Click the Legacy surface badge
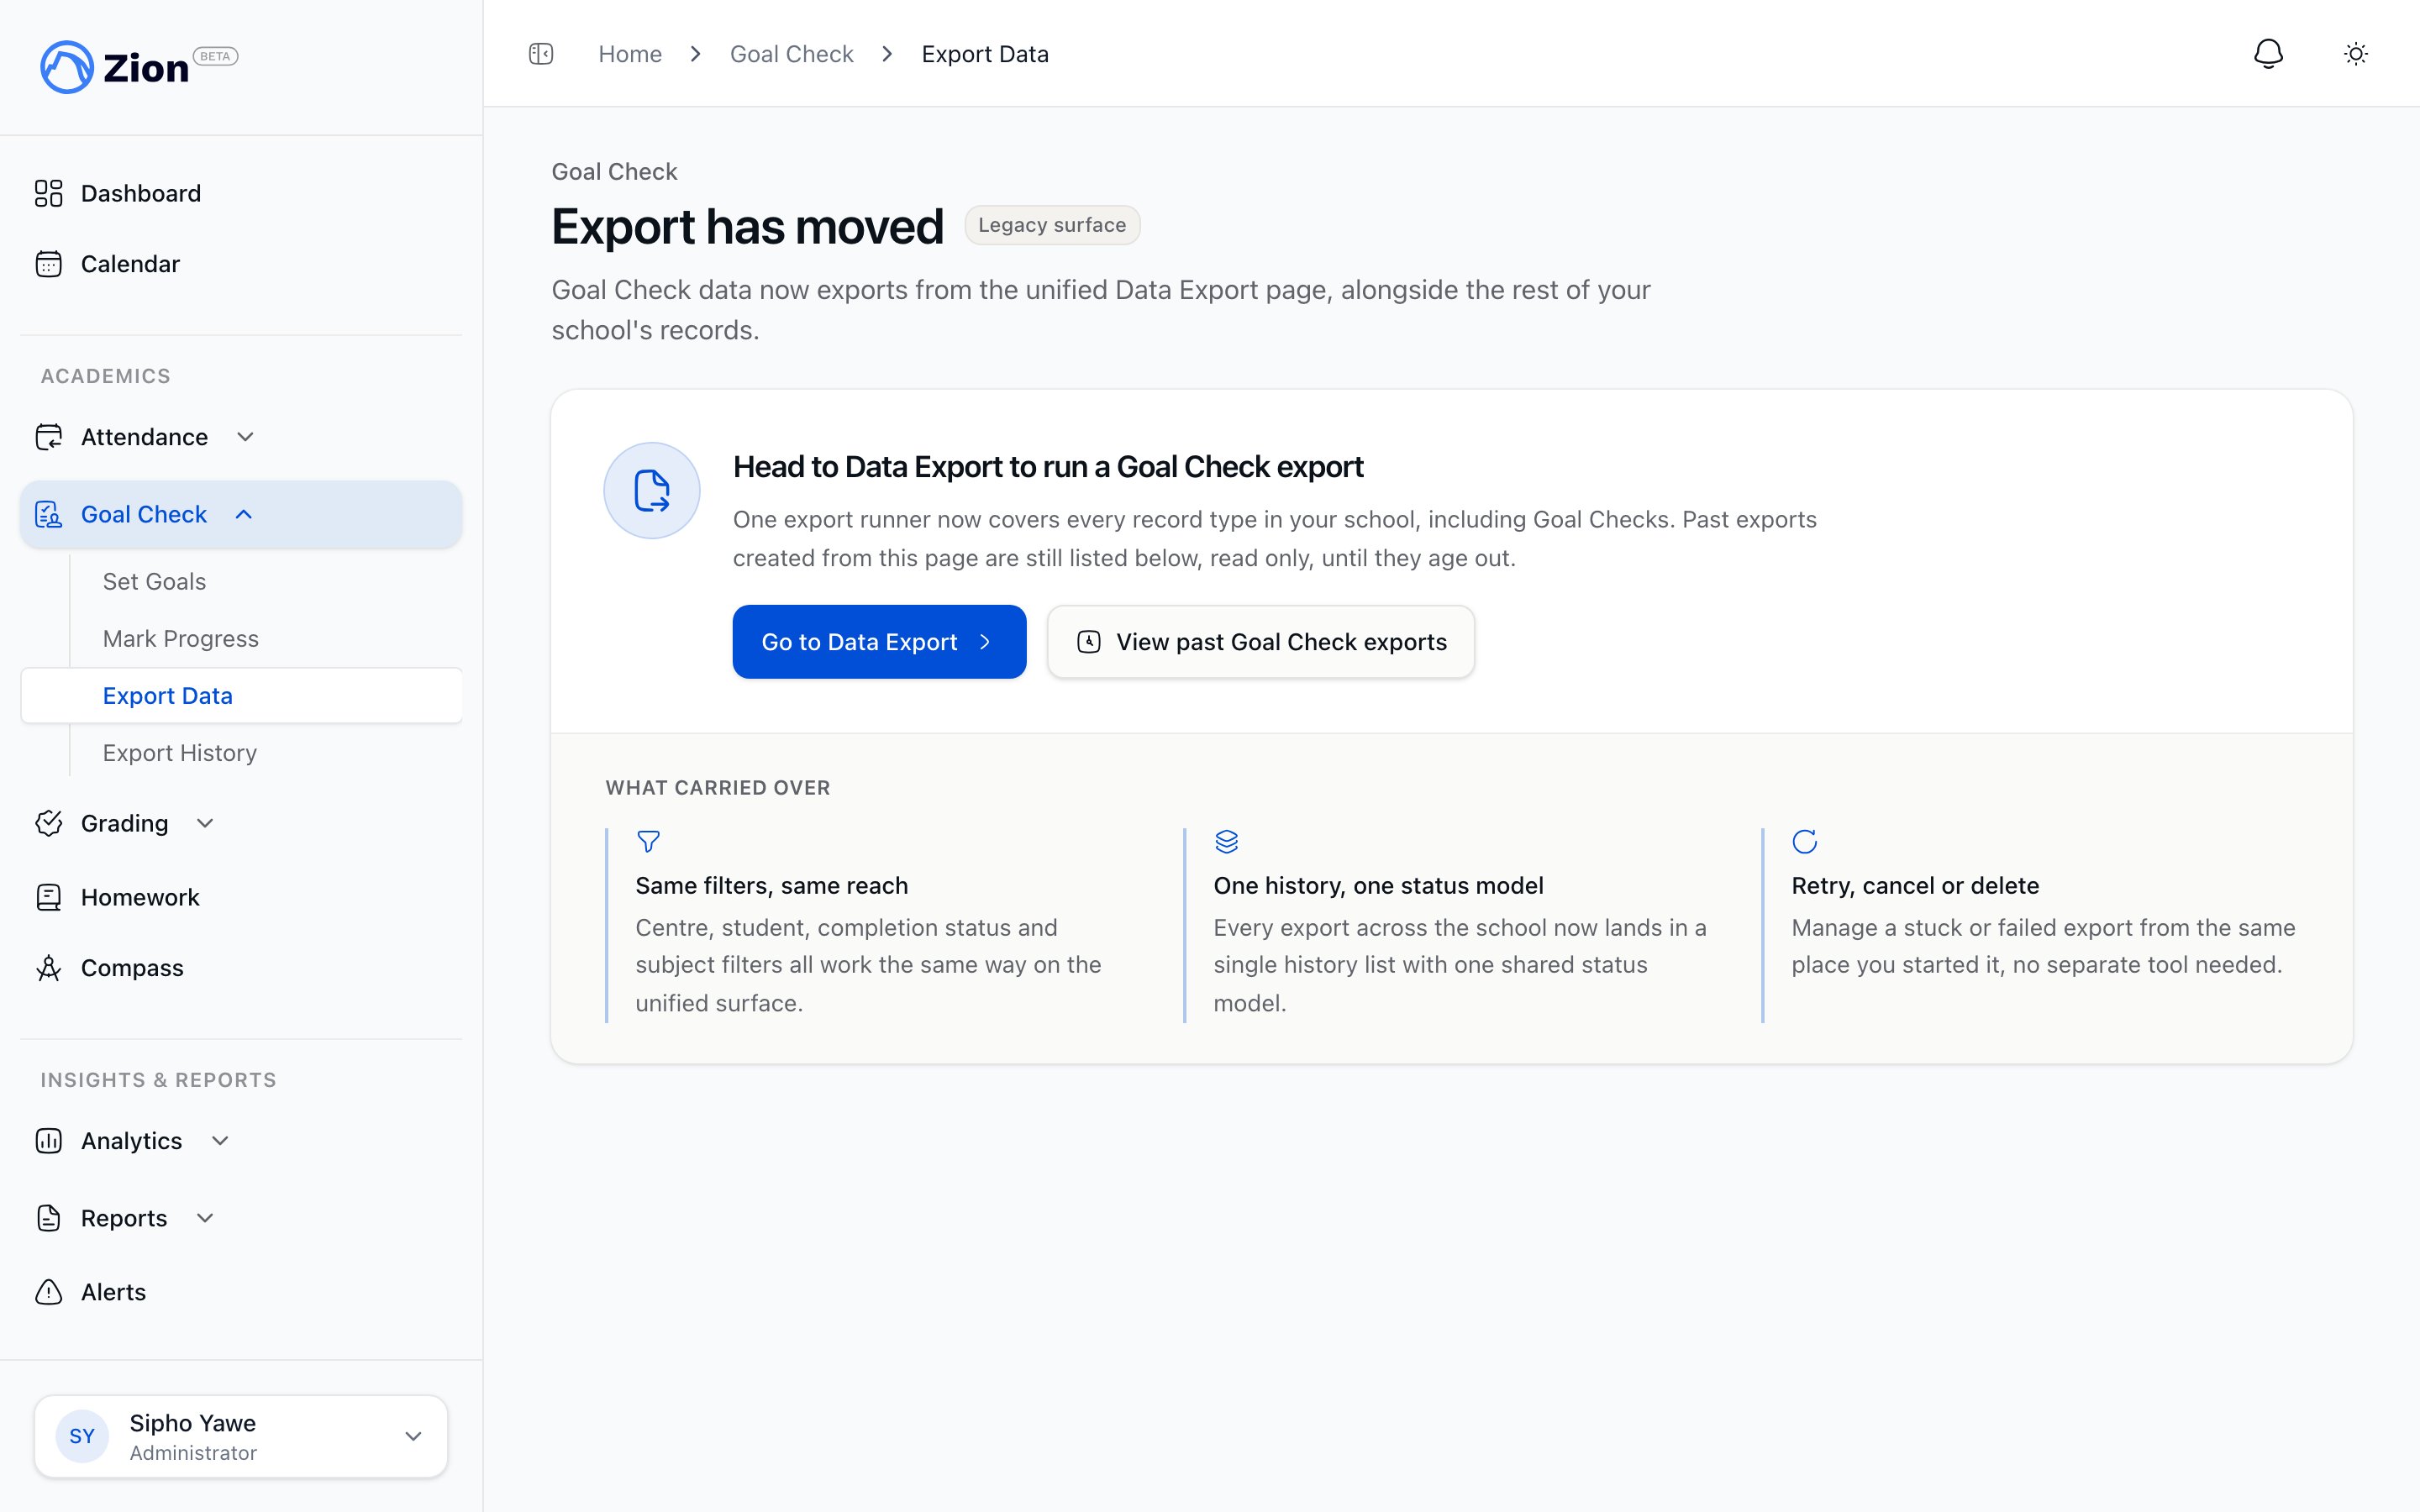The height and width of the screenshot is (1512, 2420). coord(1052,225)
